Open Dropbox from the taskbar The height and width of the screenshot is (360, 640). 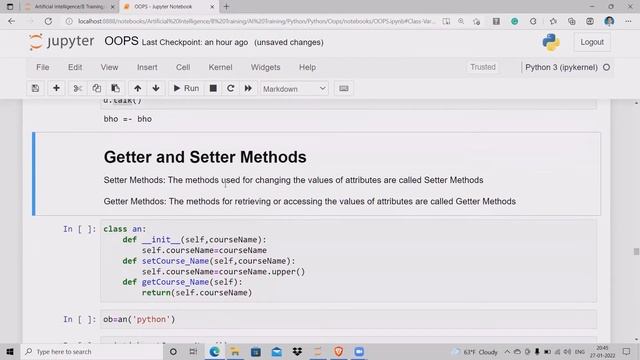pos(297,351)
